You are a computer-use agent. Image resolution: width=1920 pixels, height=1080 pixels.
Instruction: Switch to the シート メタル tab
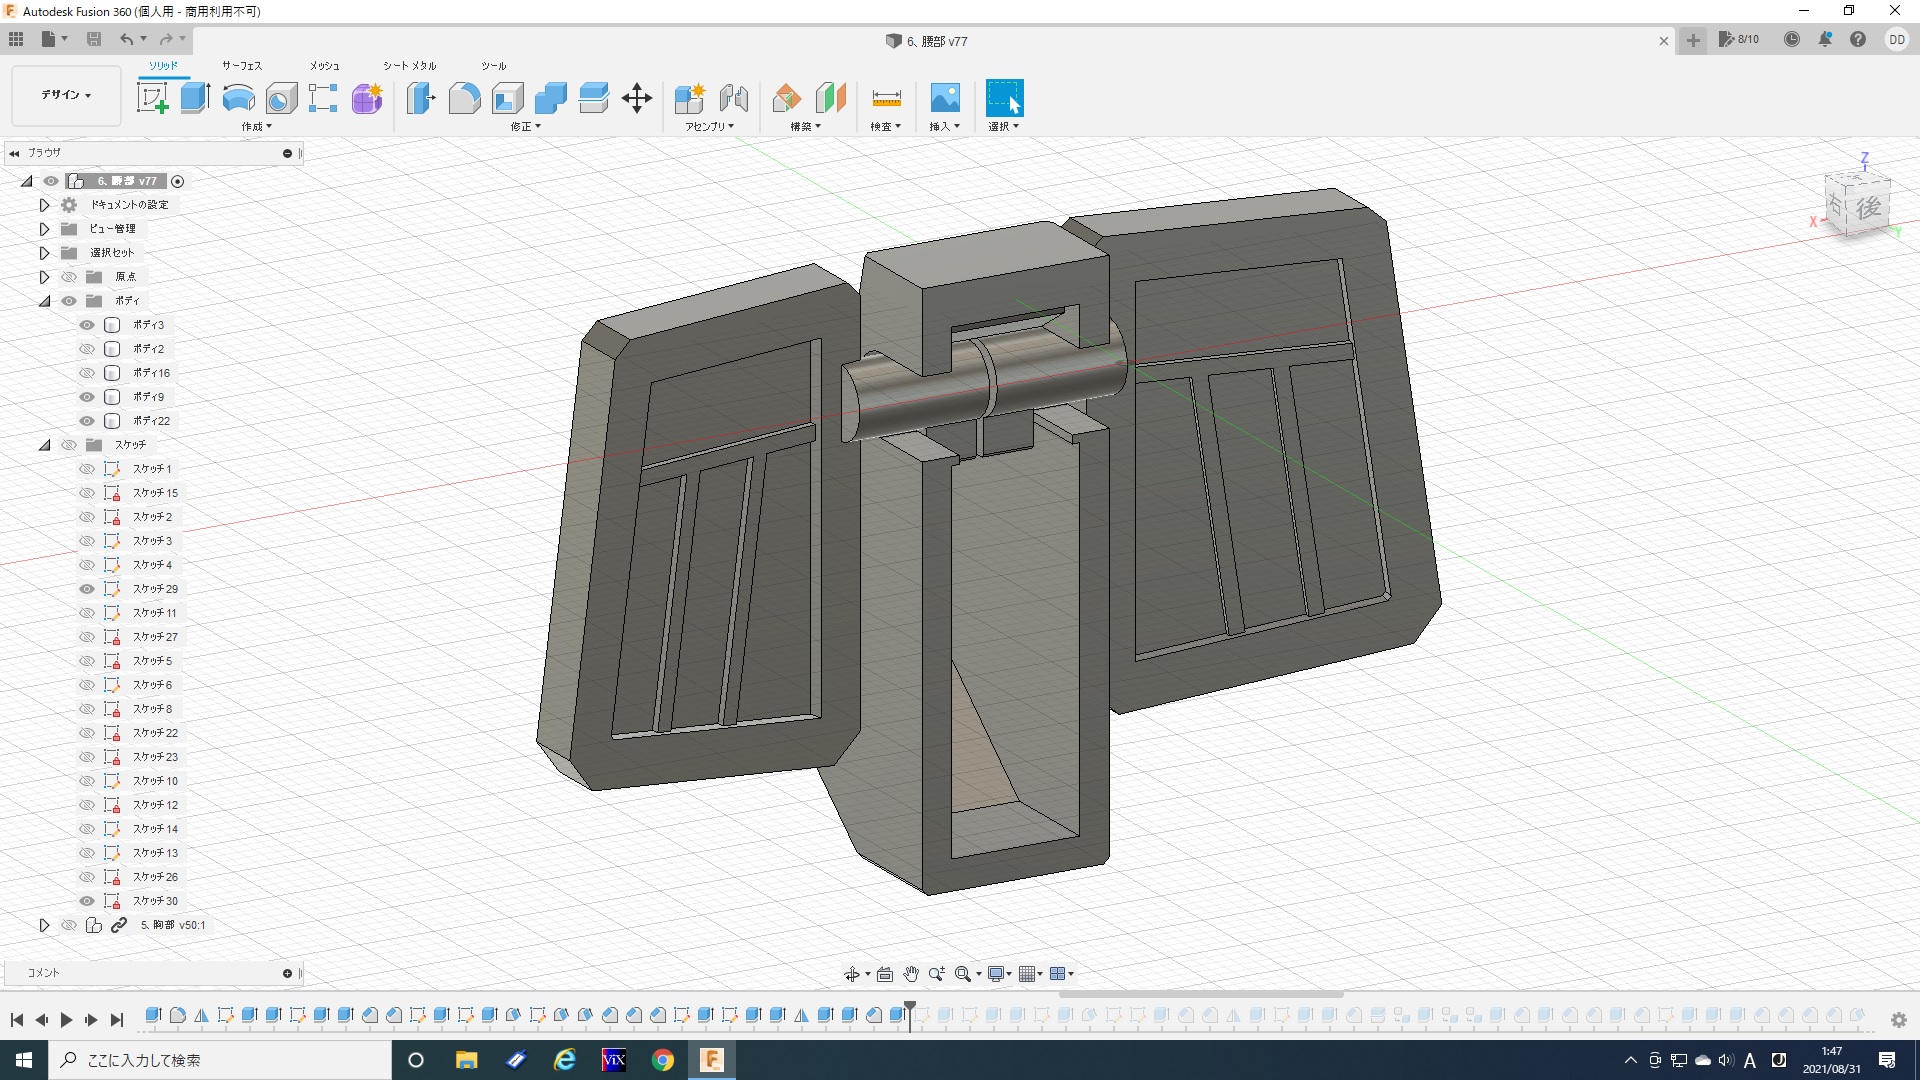(409, 66)
